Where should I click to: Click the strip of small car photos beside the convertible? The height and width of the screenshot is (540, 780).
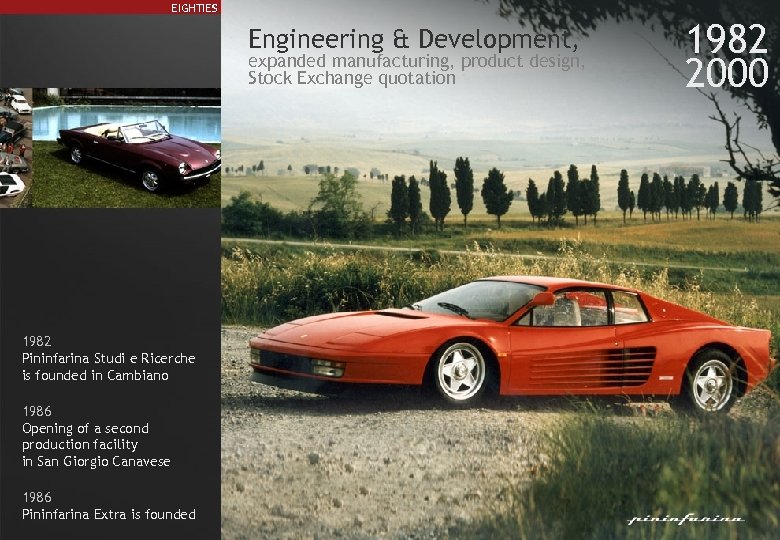[x=16, y=148]
